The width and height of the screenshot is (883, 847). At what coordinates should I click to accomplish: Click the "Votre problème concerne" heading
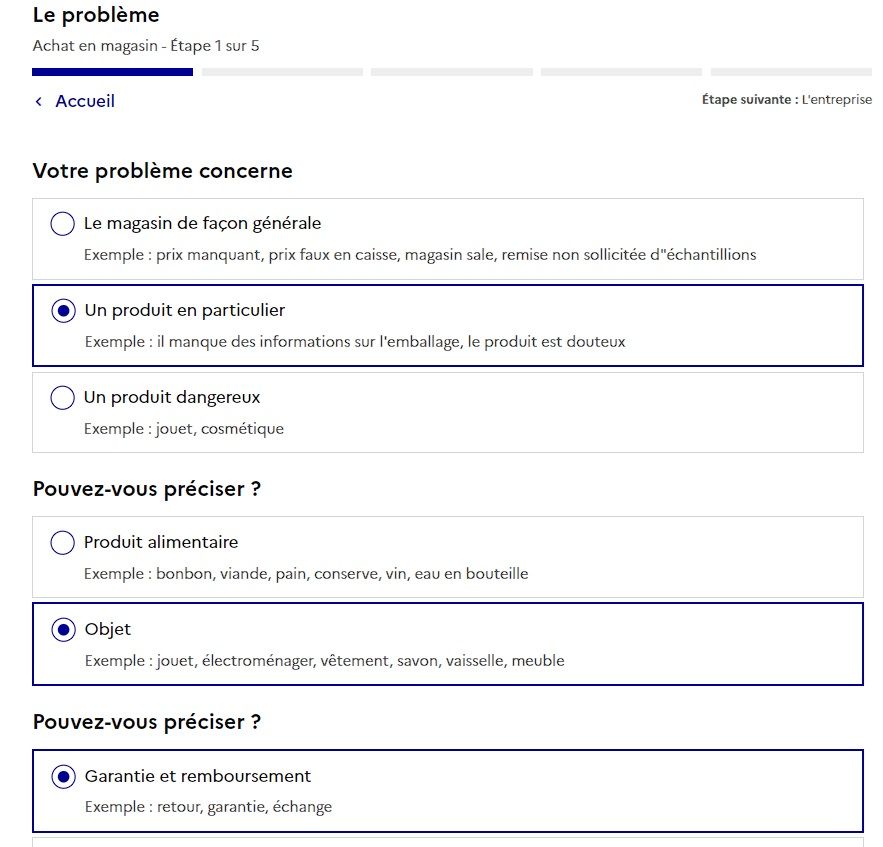pyautogui.click(x=162, y=171)
